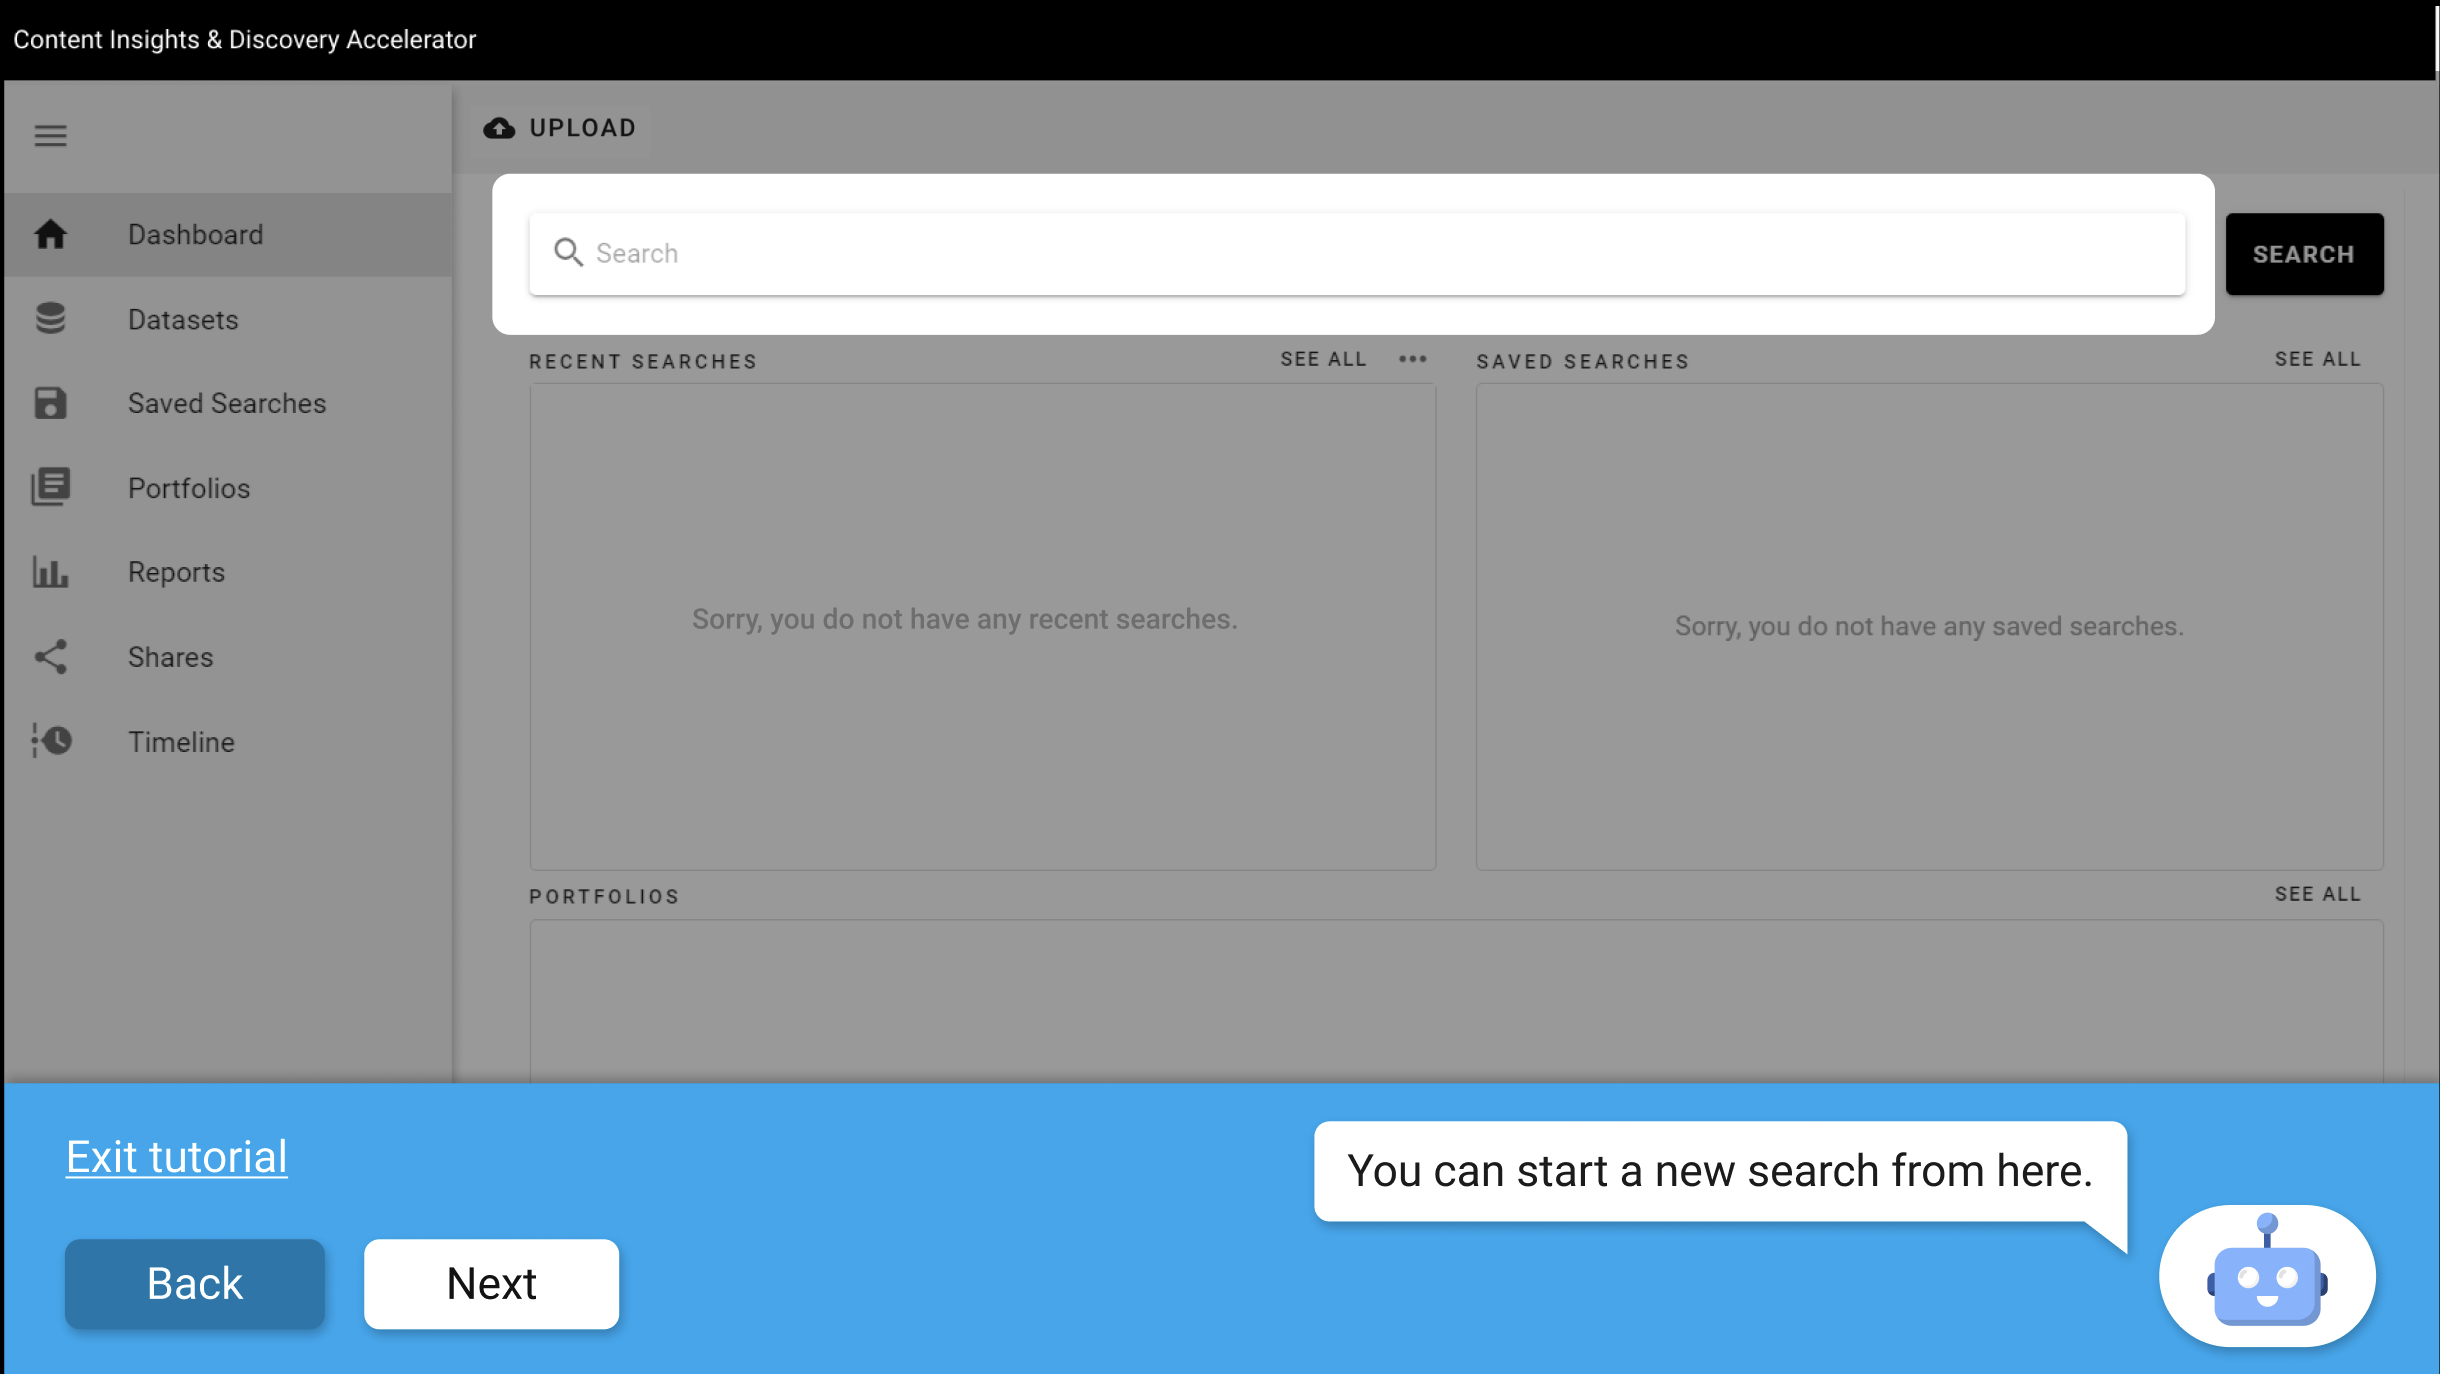
Task: Open Reports from the sidebar
Action: point(228,572)
